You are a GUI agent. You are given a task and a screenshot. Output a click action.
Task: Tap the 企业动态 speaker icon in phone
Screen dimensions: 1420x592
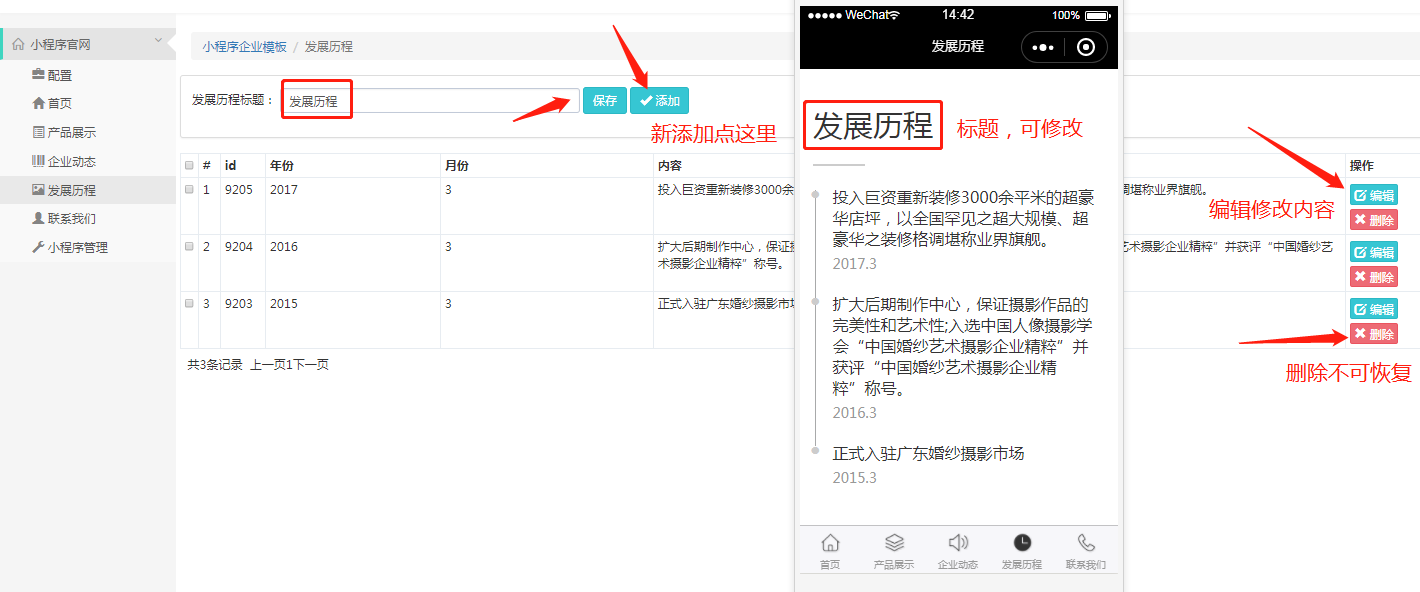tap(958, 543)
